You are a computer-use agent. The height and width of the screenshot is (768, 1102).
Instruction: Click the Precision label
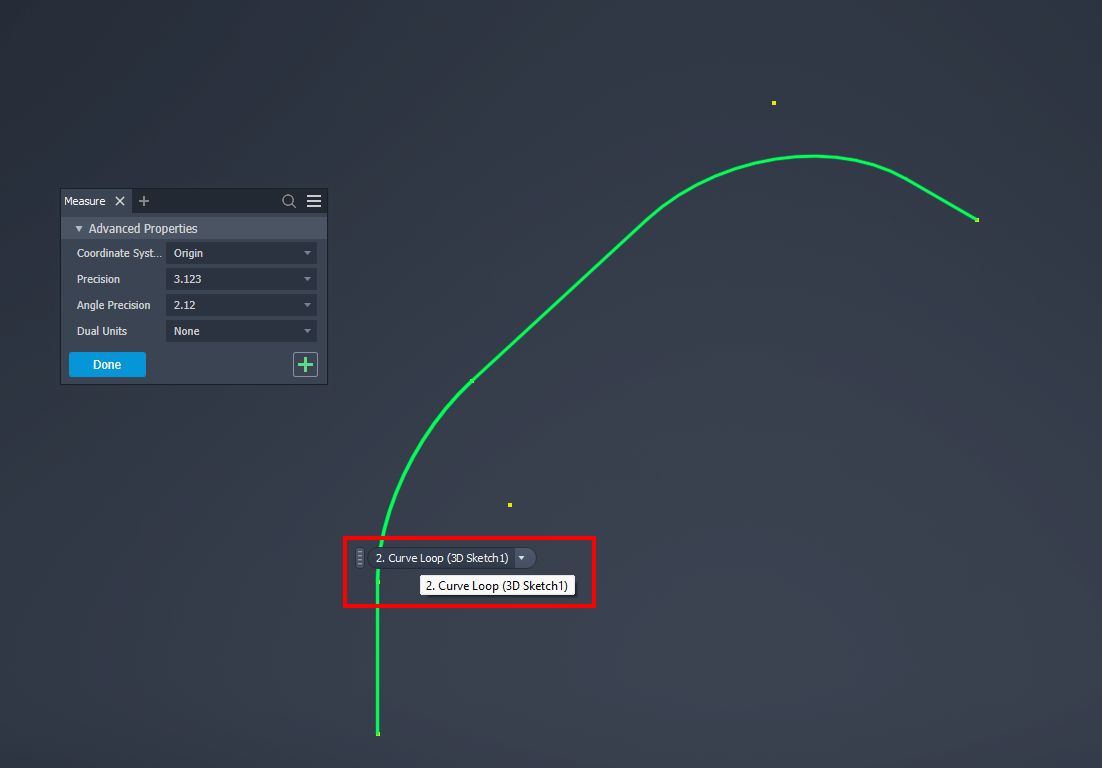pos(98,279)
